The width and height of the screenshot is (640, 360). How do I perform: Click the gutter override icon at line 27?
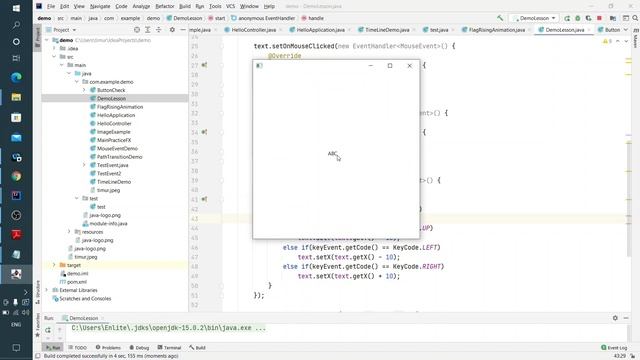click(x=204, y=65)
